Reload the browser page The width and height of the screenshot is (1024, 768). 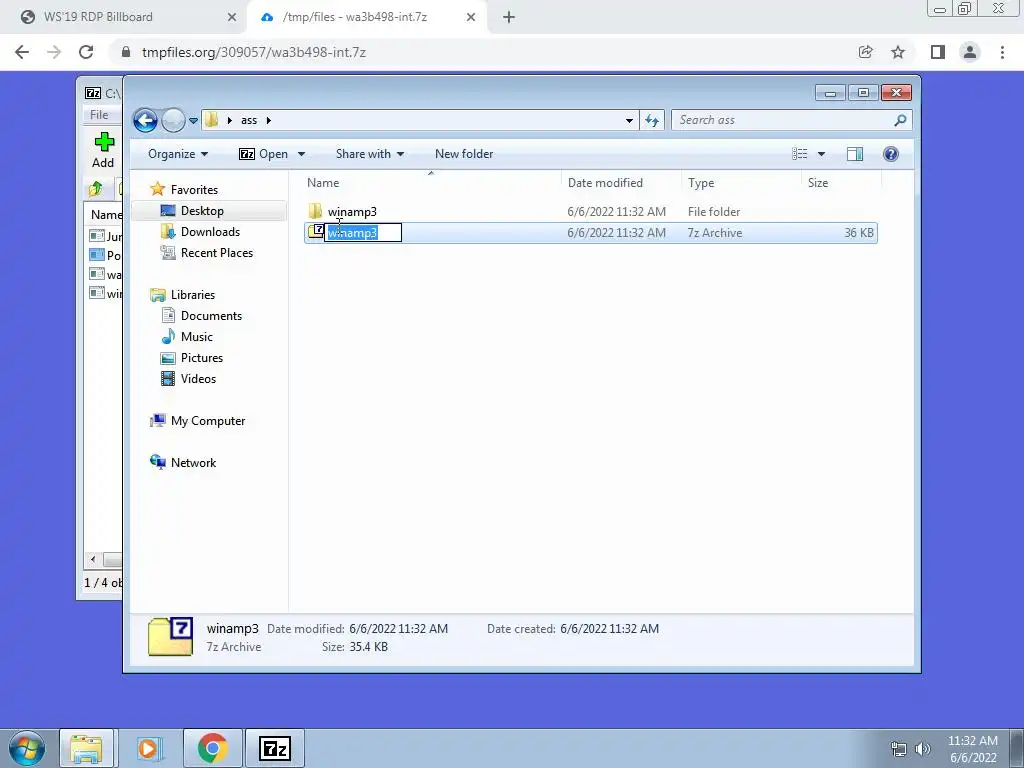pyautogui.click(x=86, y=52)
